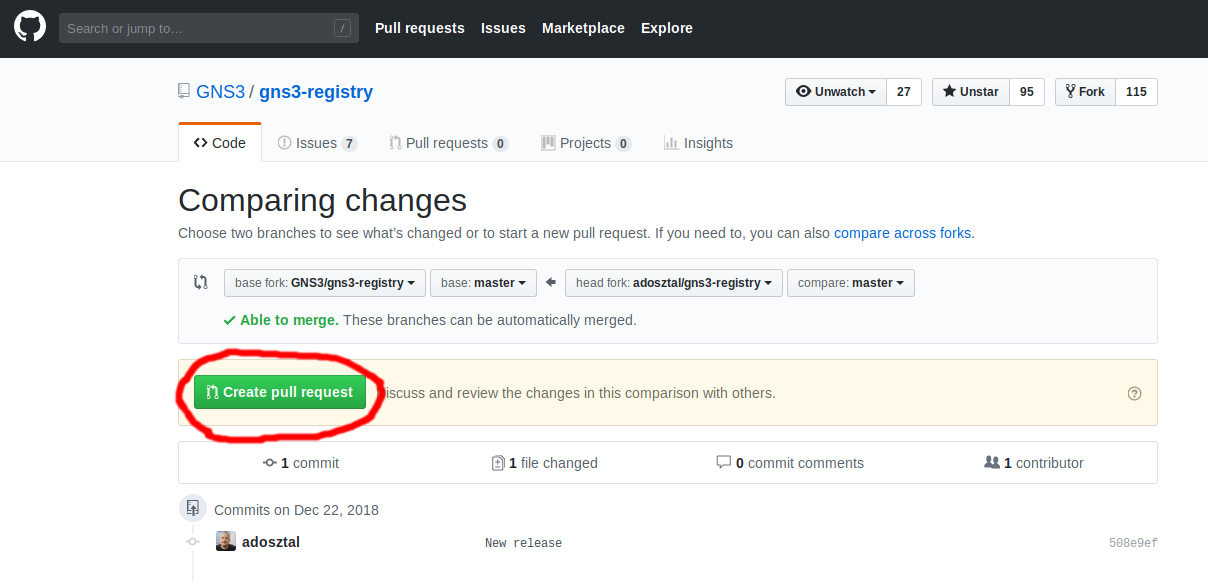Open the 115 forks count
The height and width of the screenshot is (588, 1208).
[x=1136, y=92]
